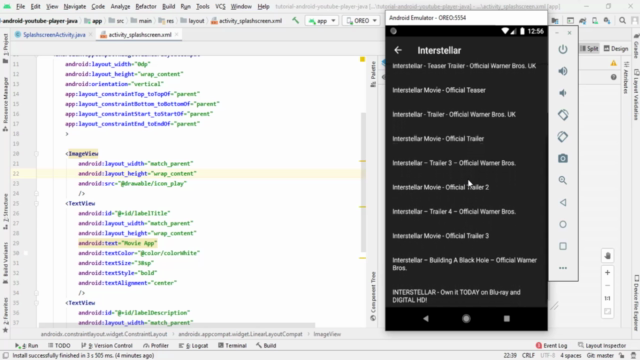
Task: Click the ImageView breadcrumb below the editor
Action: [327, 334]
